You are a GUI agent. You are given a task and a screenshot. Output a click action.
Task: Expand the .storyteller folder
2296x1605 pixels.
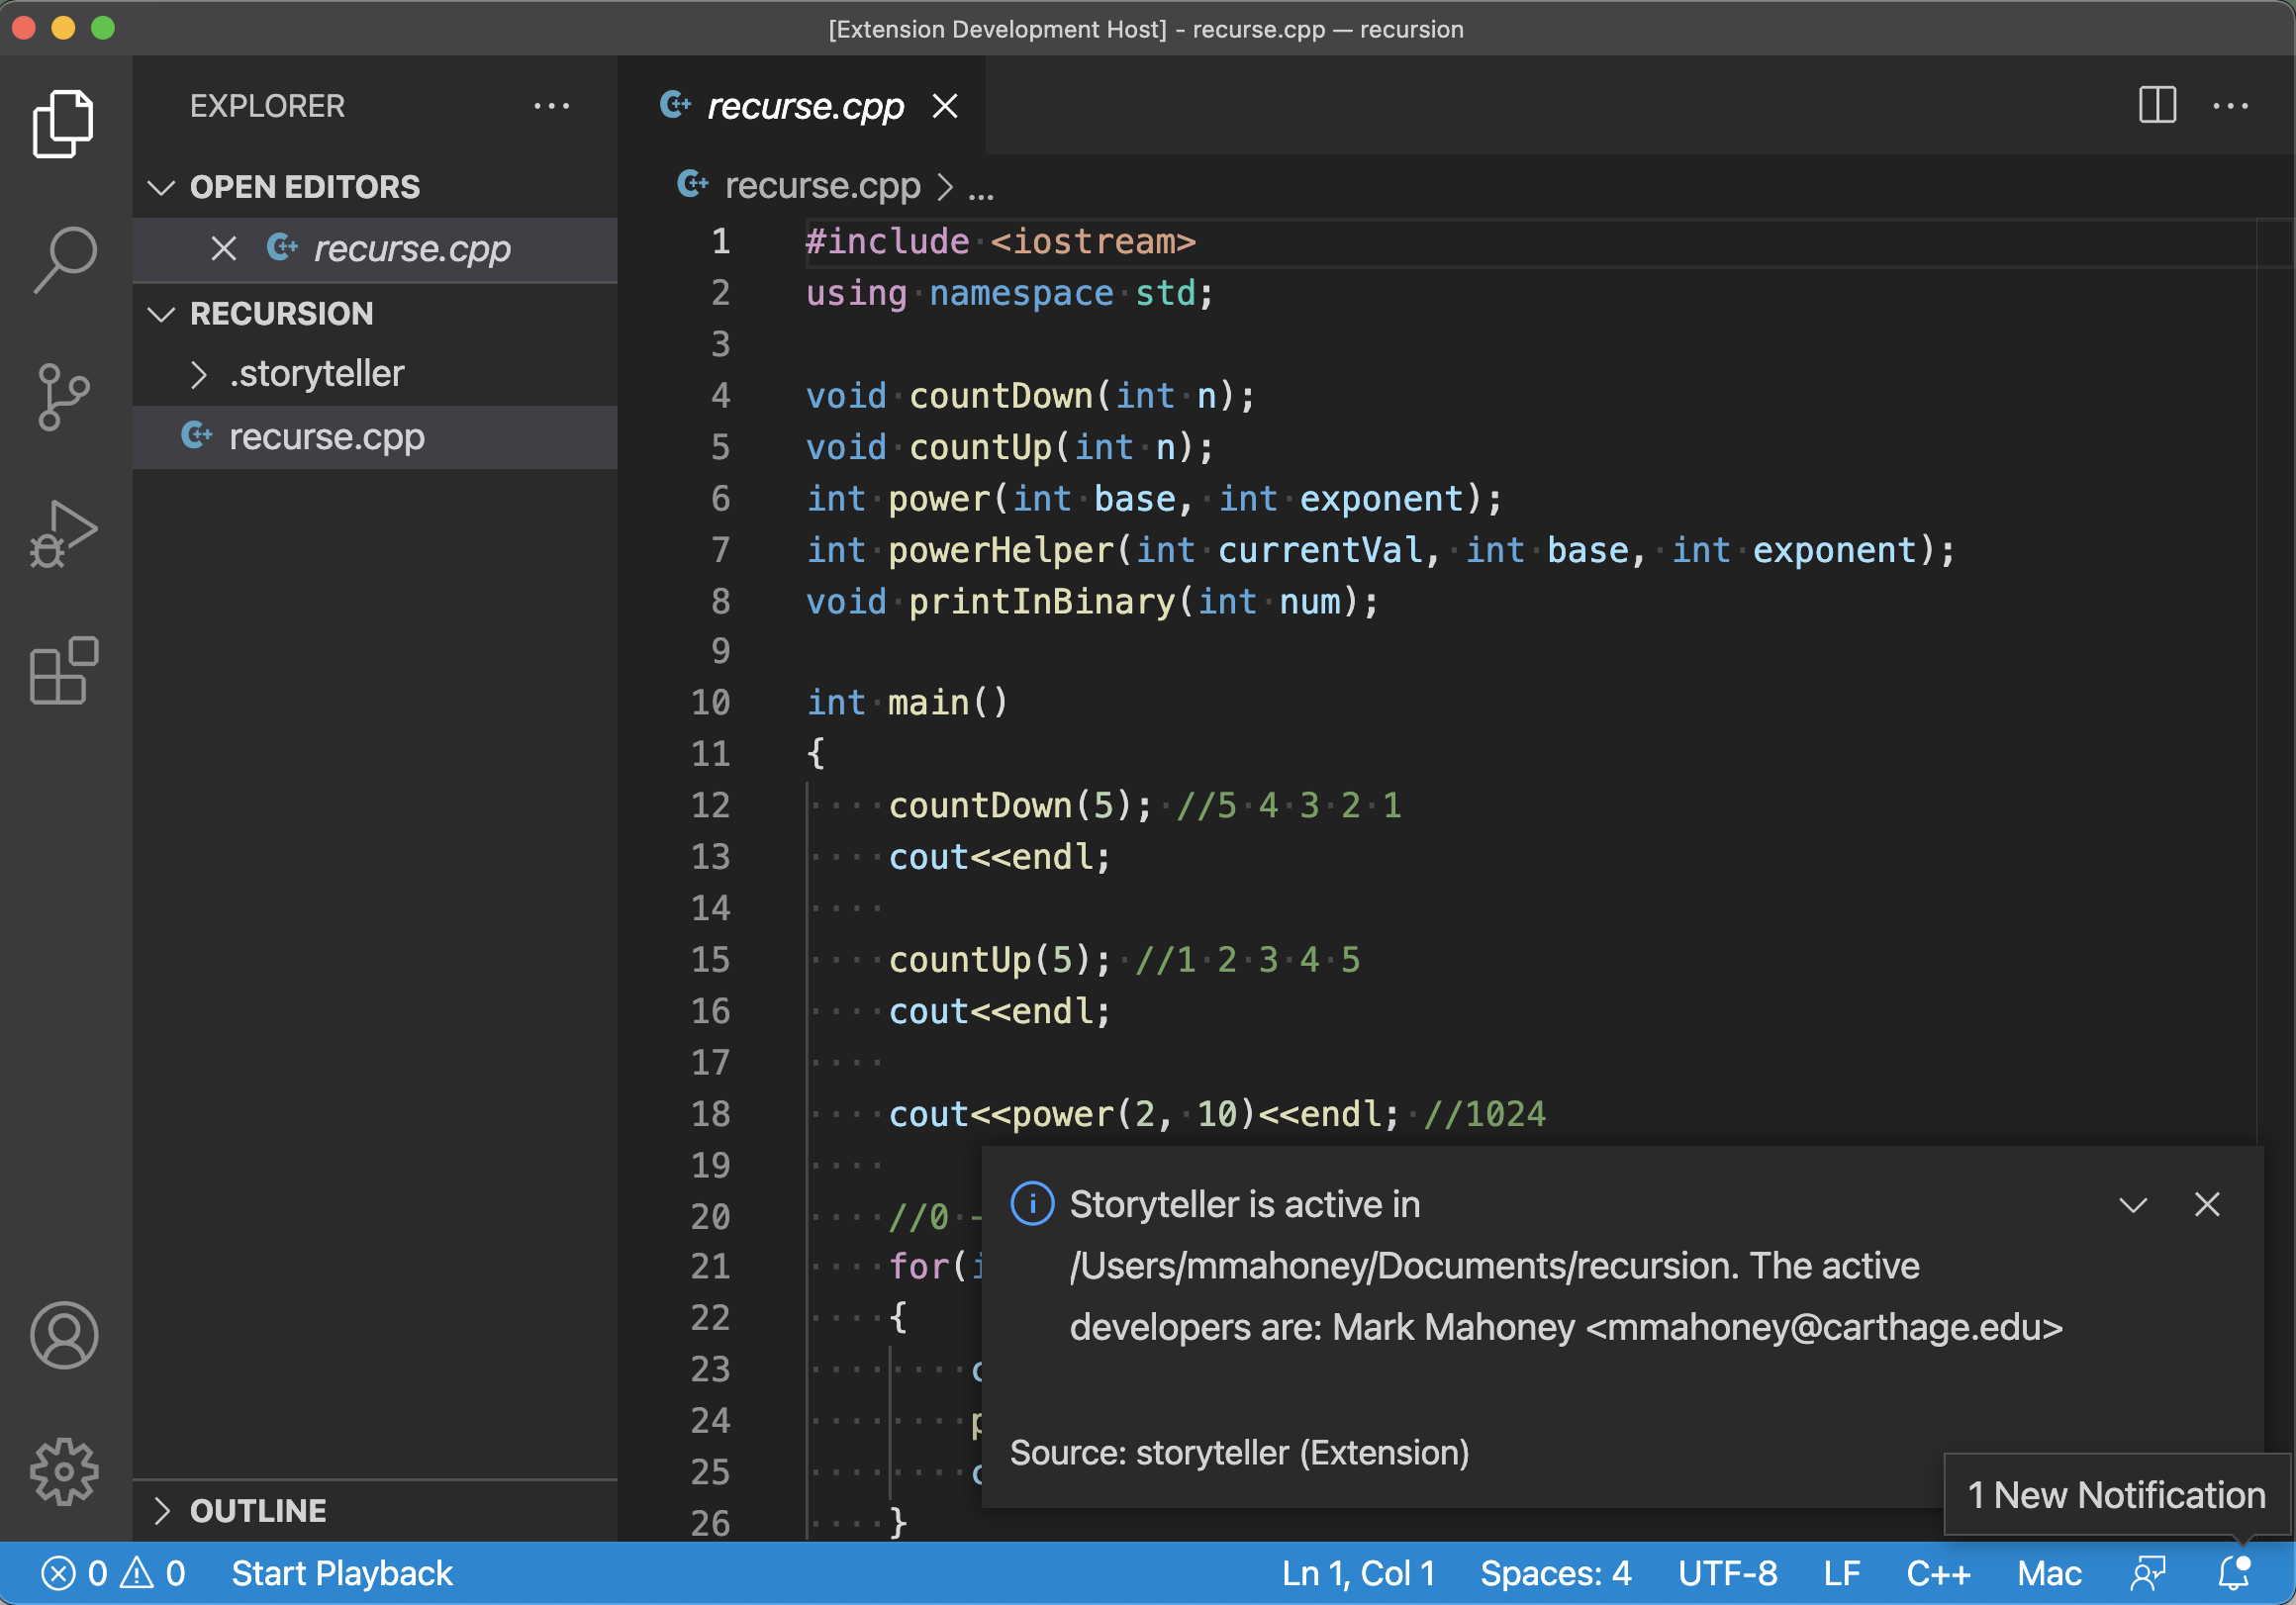198,374
